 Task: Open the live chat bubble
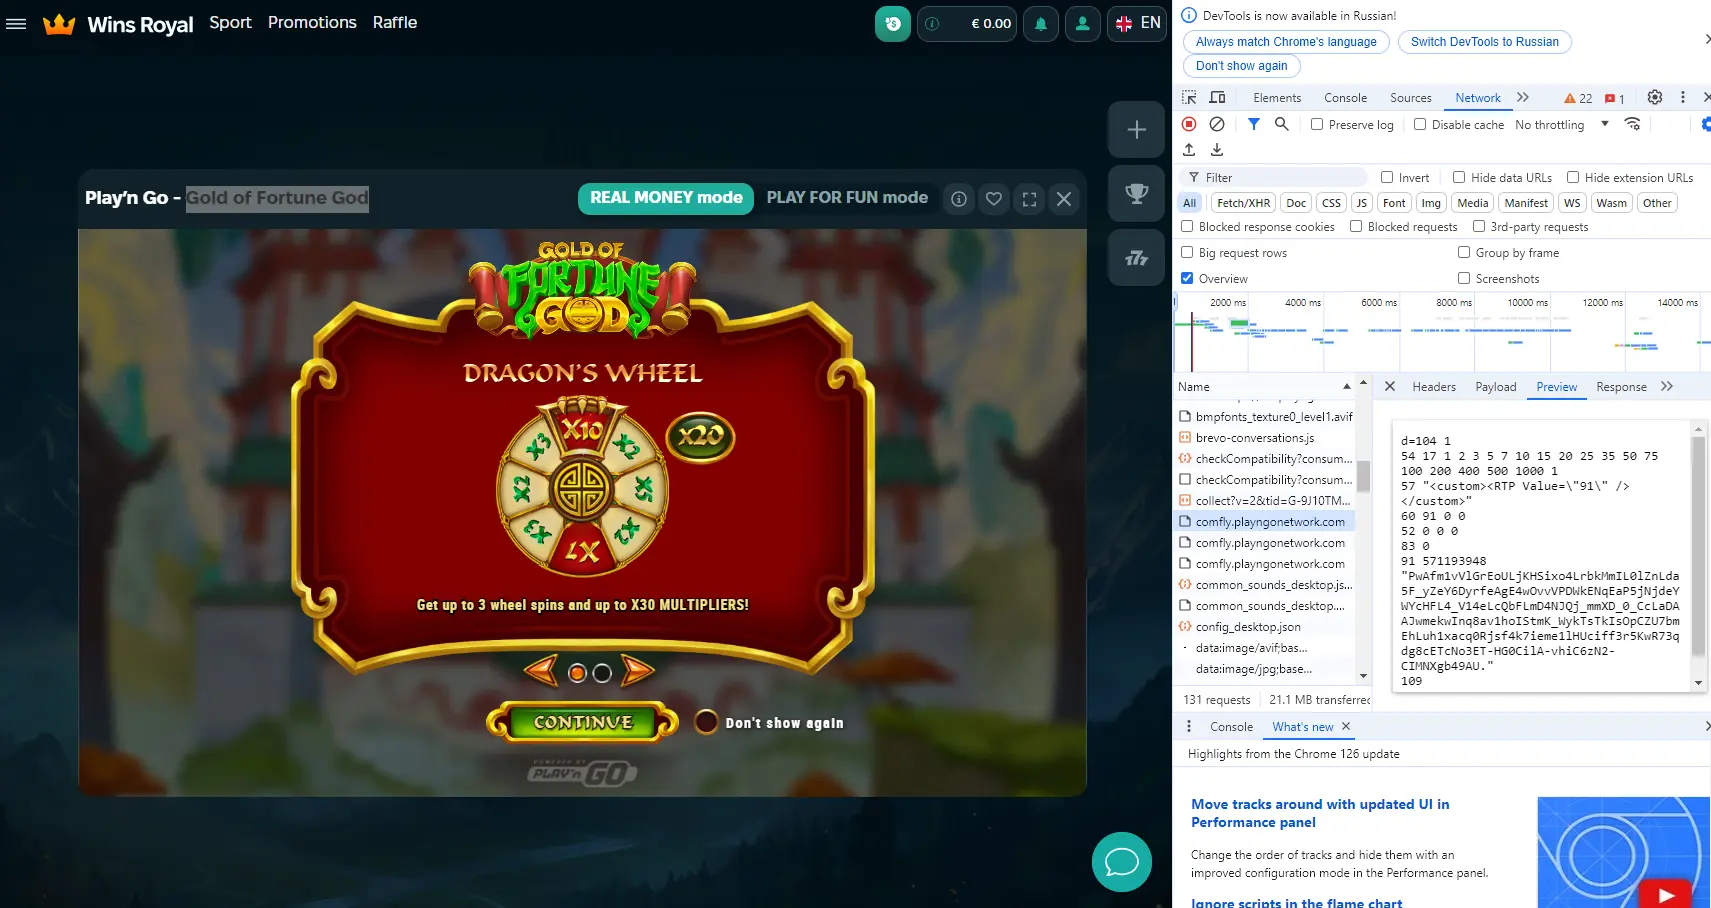pos(1122,861)
